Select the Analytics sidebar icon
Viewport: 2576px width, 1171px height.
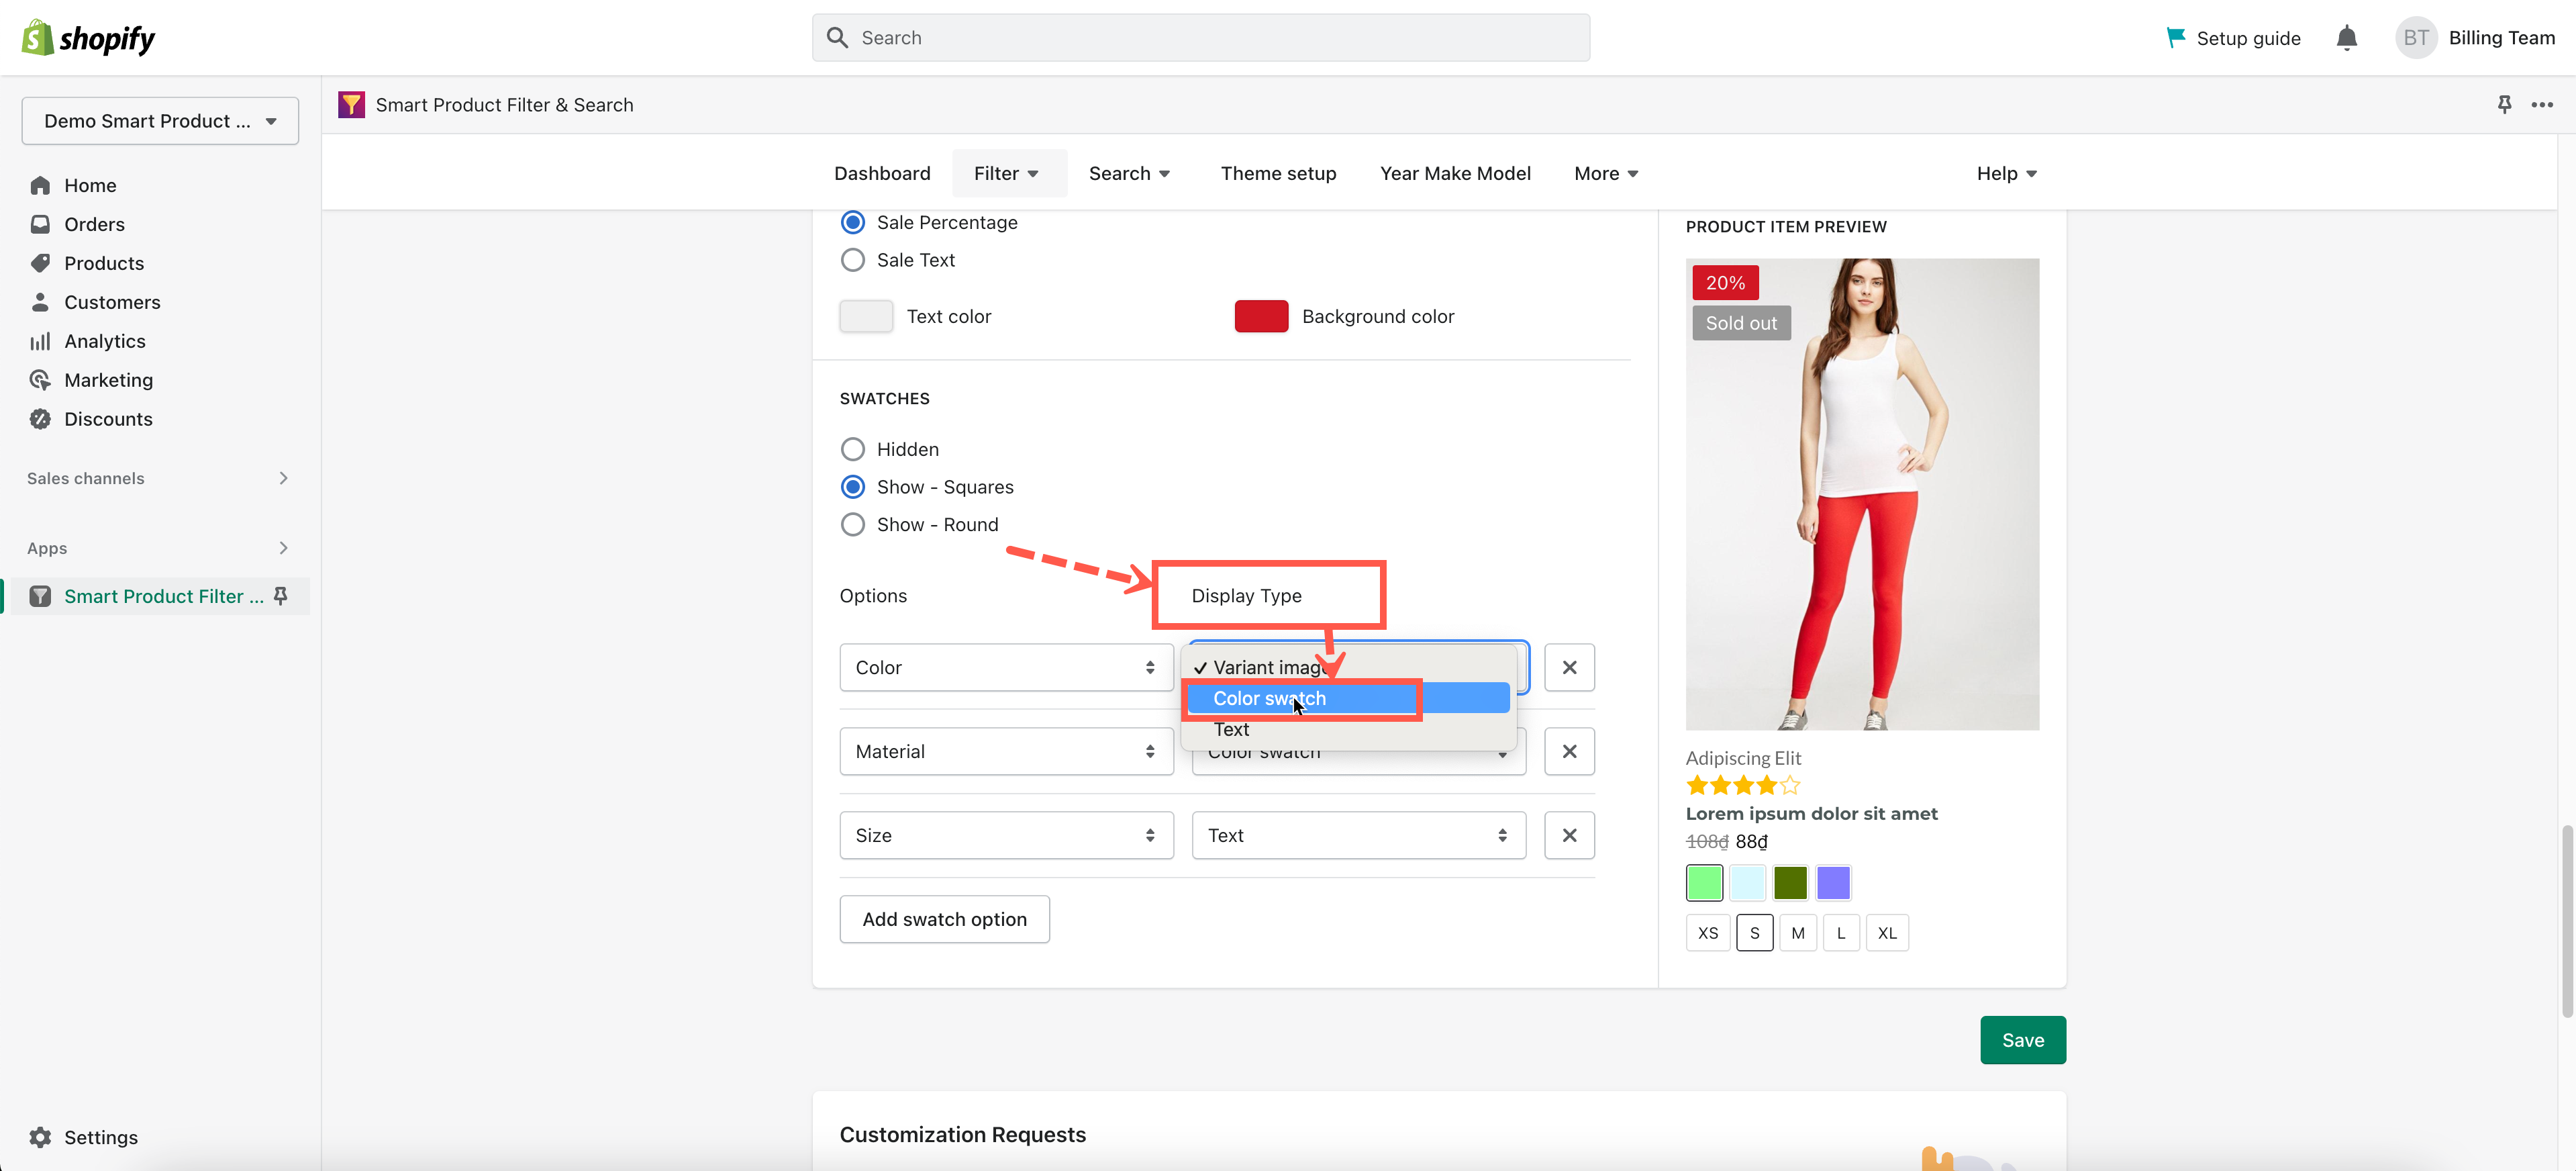click(40, 340)
